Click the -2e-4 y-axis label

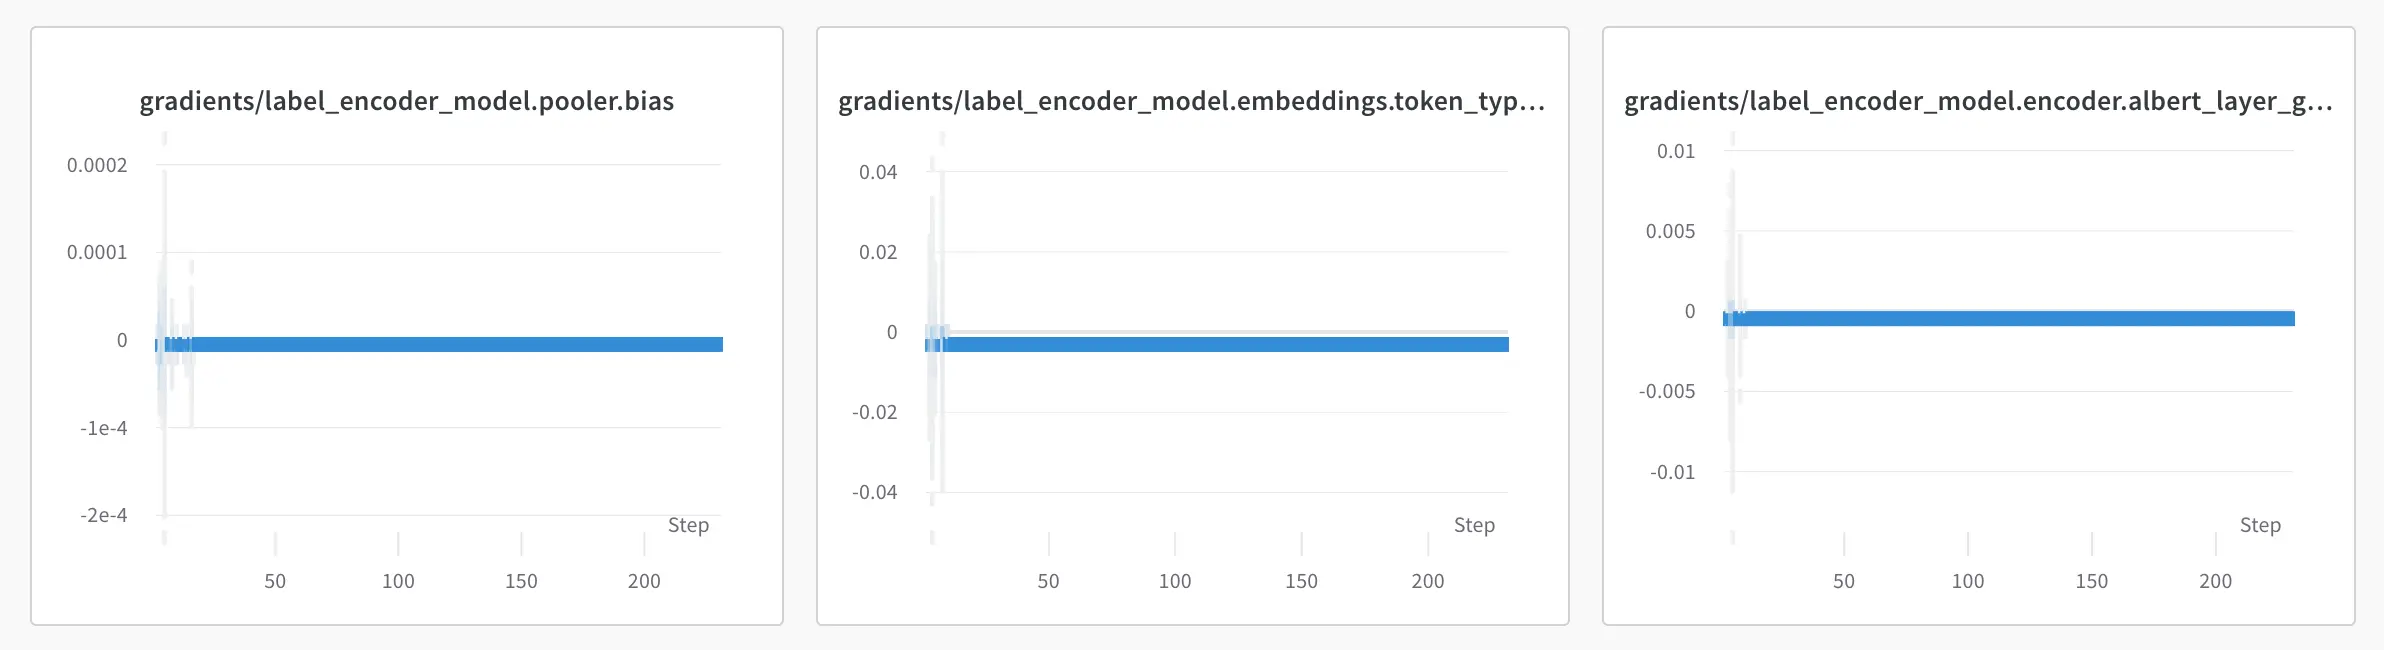click(104, 515)
